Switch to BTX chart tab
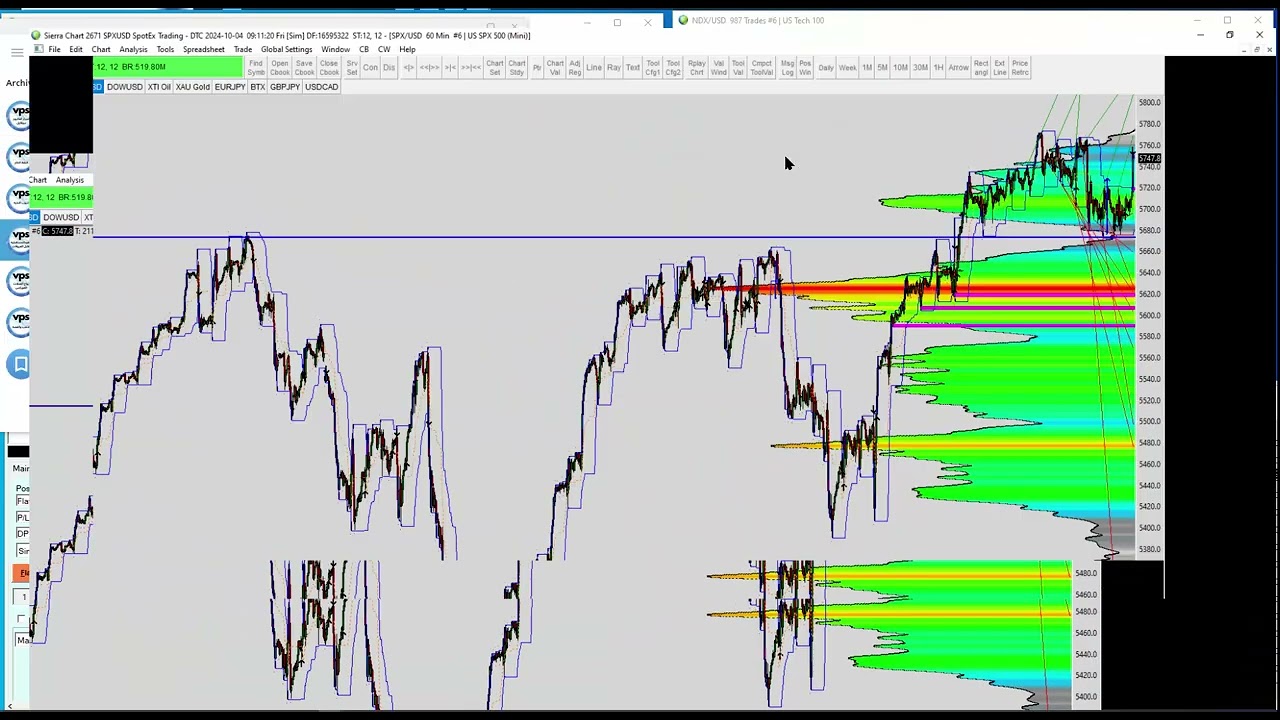This screenshot has width=1280, height=720. (x=258, y=87)
